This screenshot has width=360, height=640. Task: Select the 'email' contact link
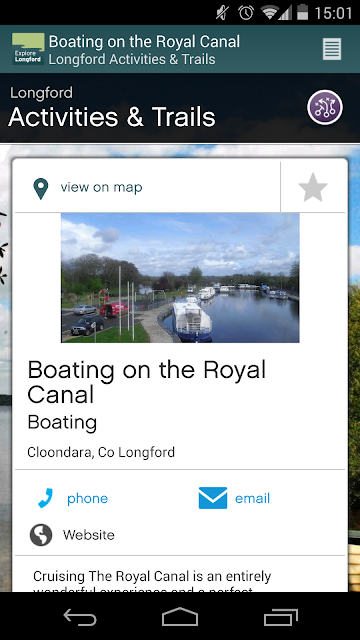pyautogui.click(x=252, y=498)
